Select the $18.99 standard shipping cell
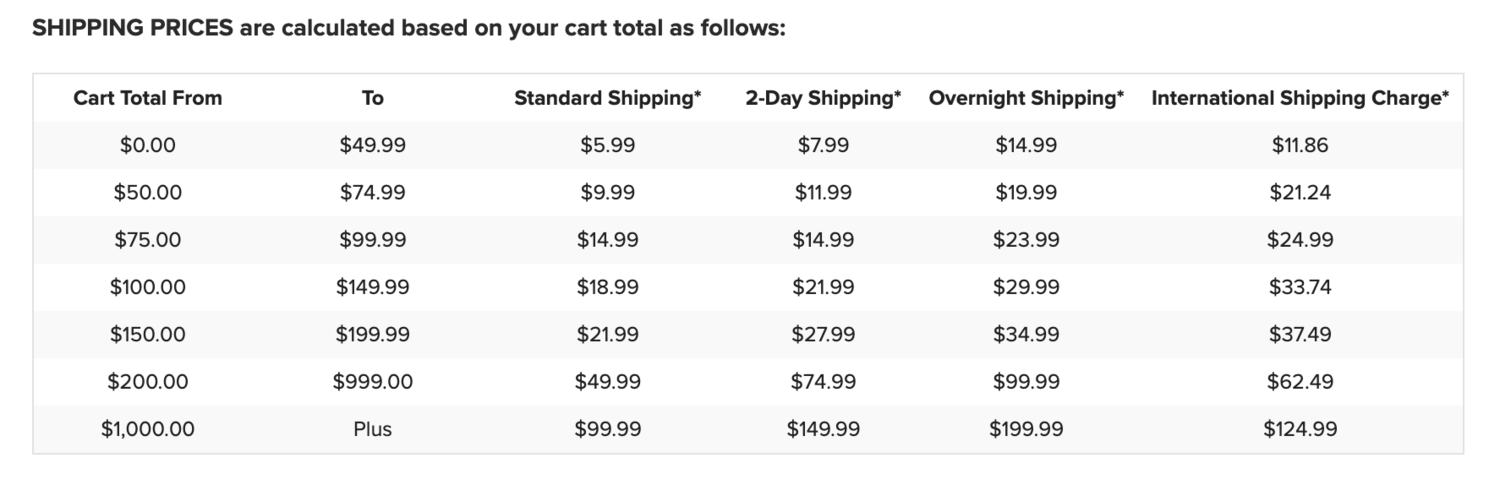 [x=608, y=287]
